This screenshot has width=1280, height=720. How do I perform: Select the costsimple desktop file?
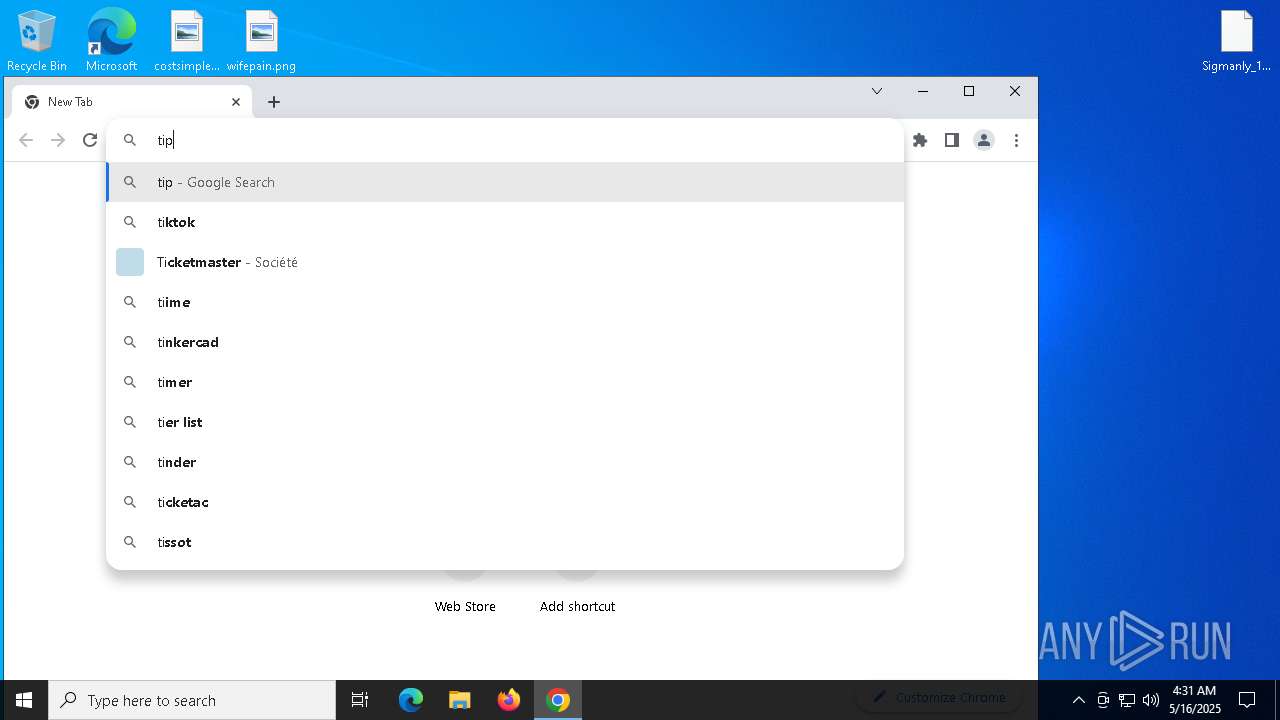coord(187,41)
